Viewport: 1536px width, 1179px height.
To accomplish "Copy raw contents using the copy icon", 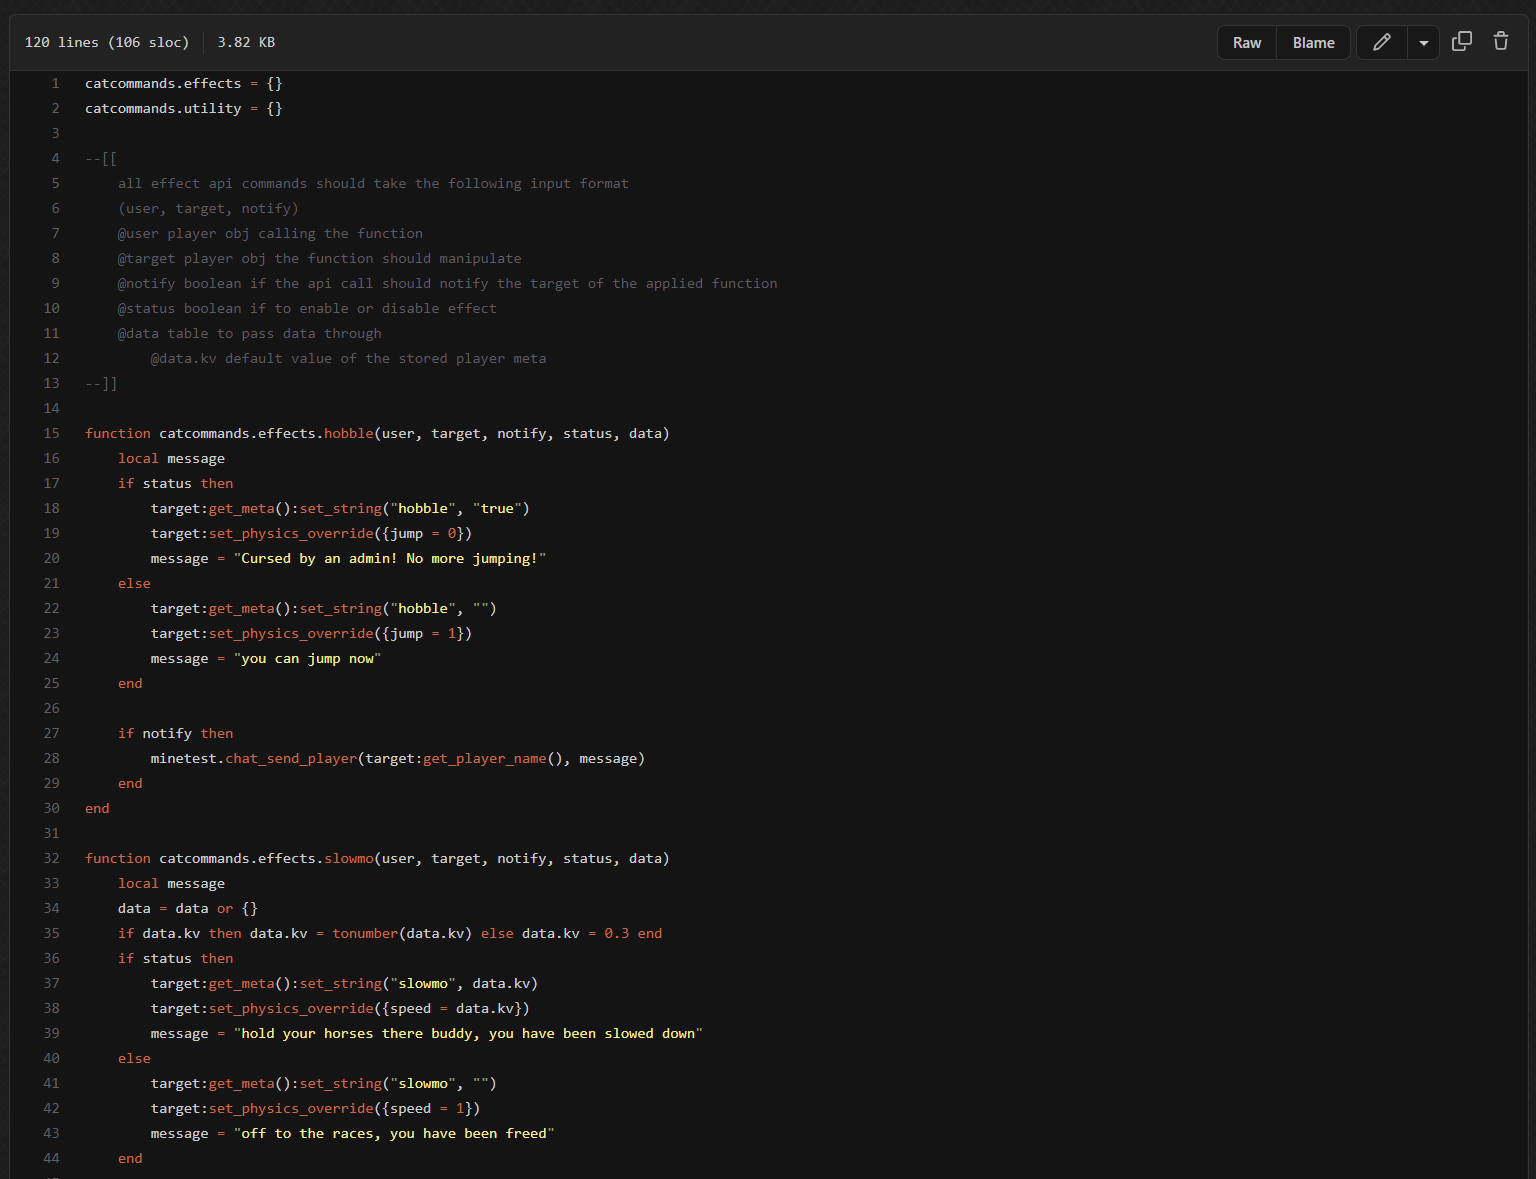I will coord(1461,42).
